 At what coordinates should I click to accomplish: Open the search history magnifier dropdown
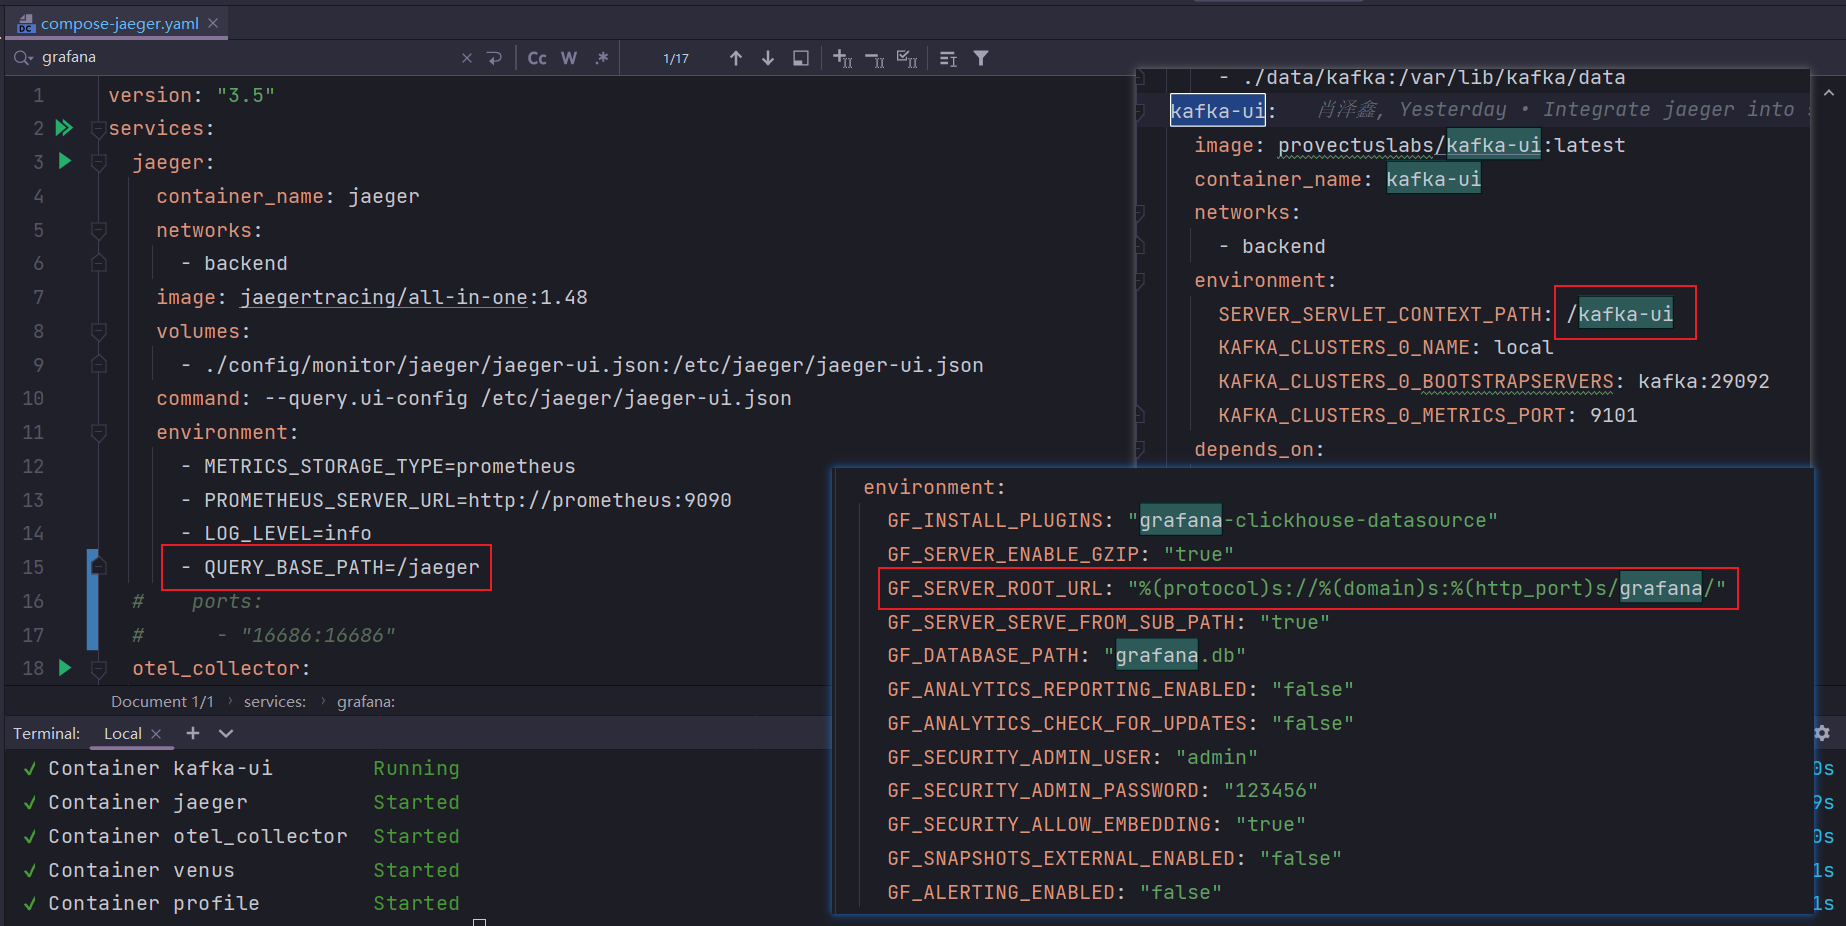coord(23,58)
